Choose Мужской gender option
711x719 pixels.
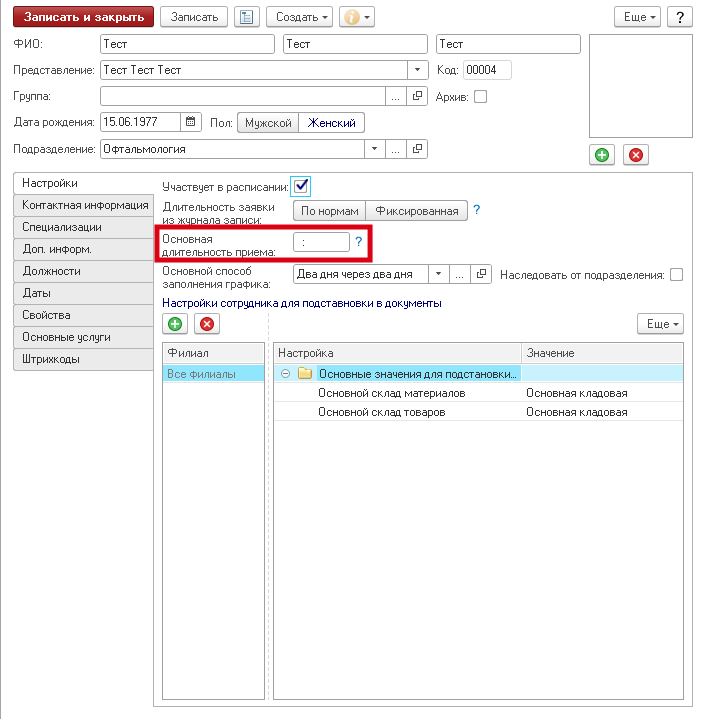tap(267, 123)
